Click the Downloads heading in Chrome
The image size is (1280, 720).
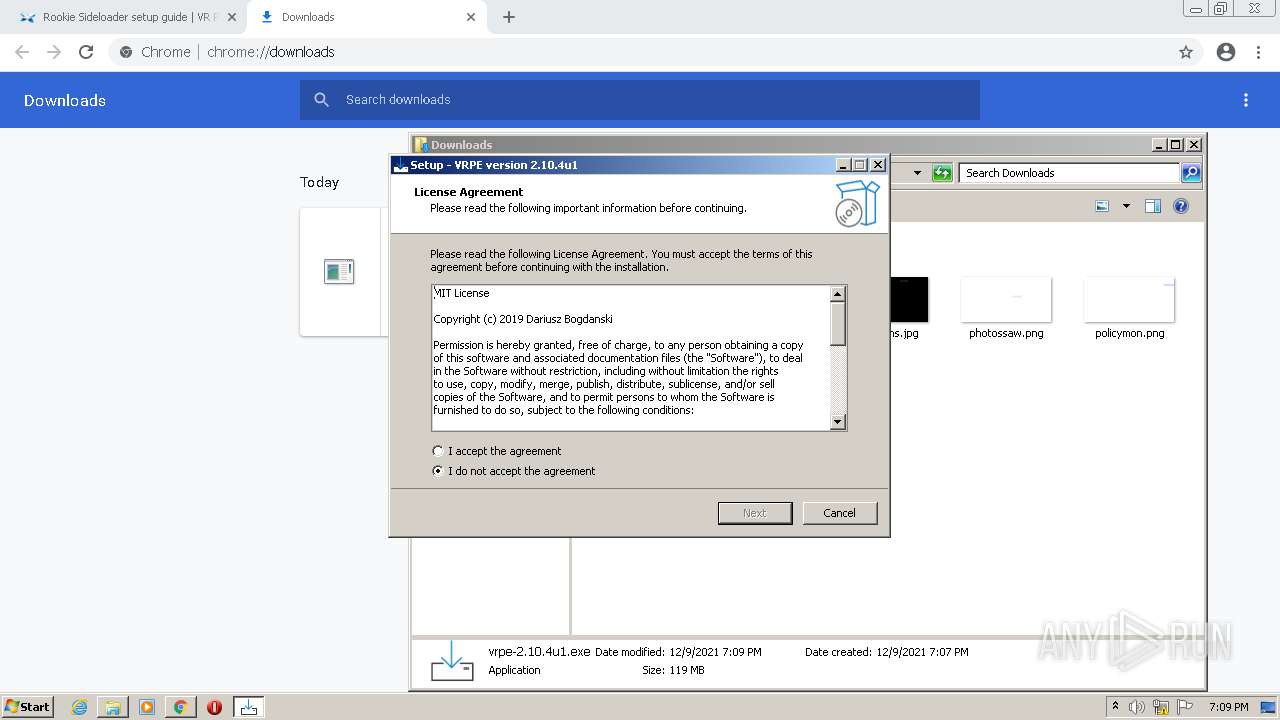click(x=65, y=100)
